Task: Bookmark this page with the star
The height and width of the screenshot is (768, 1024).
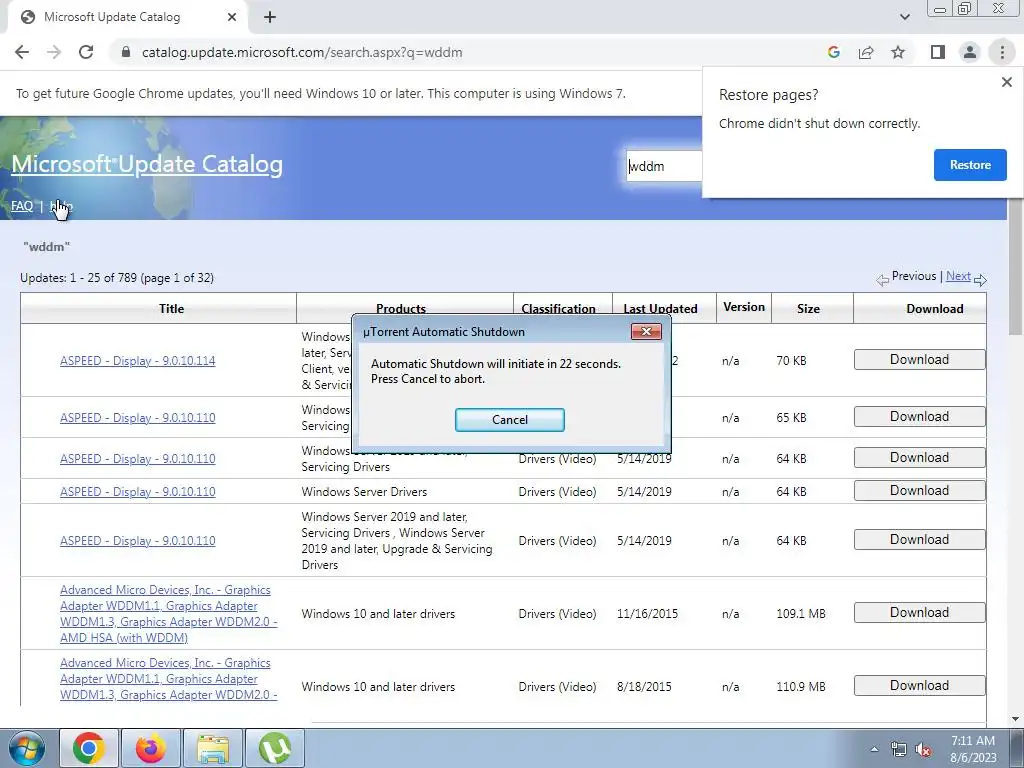Action: click(x=898, y=52)
